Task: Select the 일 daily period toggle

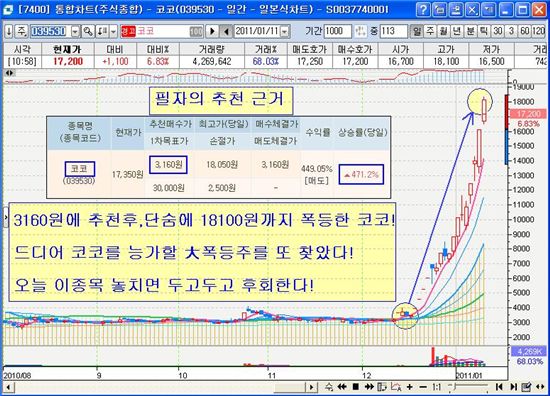Action: click(417, 31)
